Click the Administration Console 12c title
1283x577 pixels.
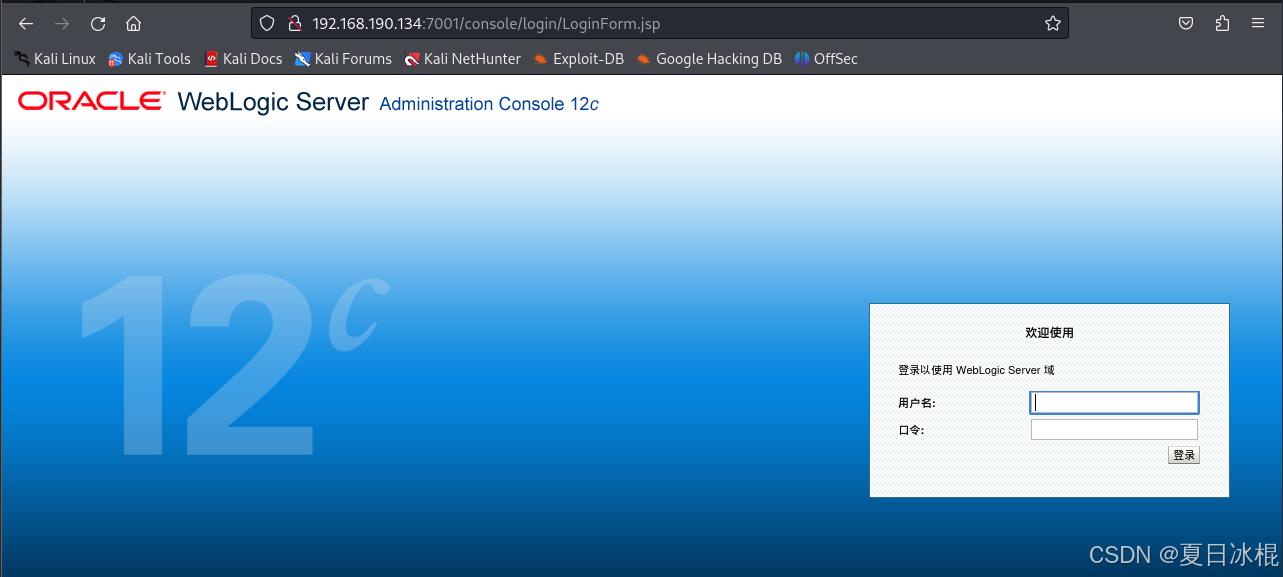[x=489, y=104]
